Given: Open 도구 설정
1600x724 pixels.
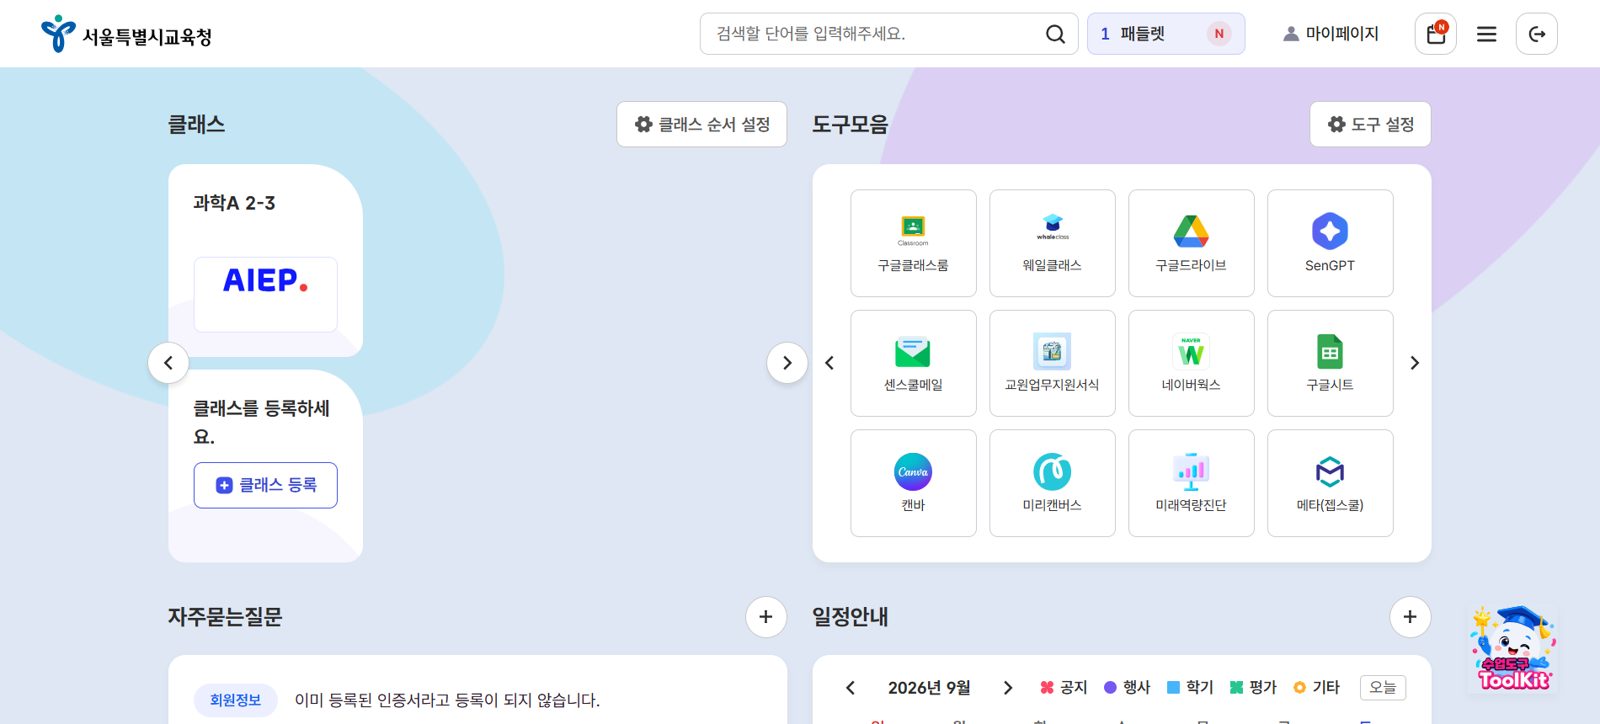Looking at the screenshot, I should tap(1370, 124).
